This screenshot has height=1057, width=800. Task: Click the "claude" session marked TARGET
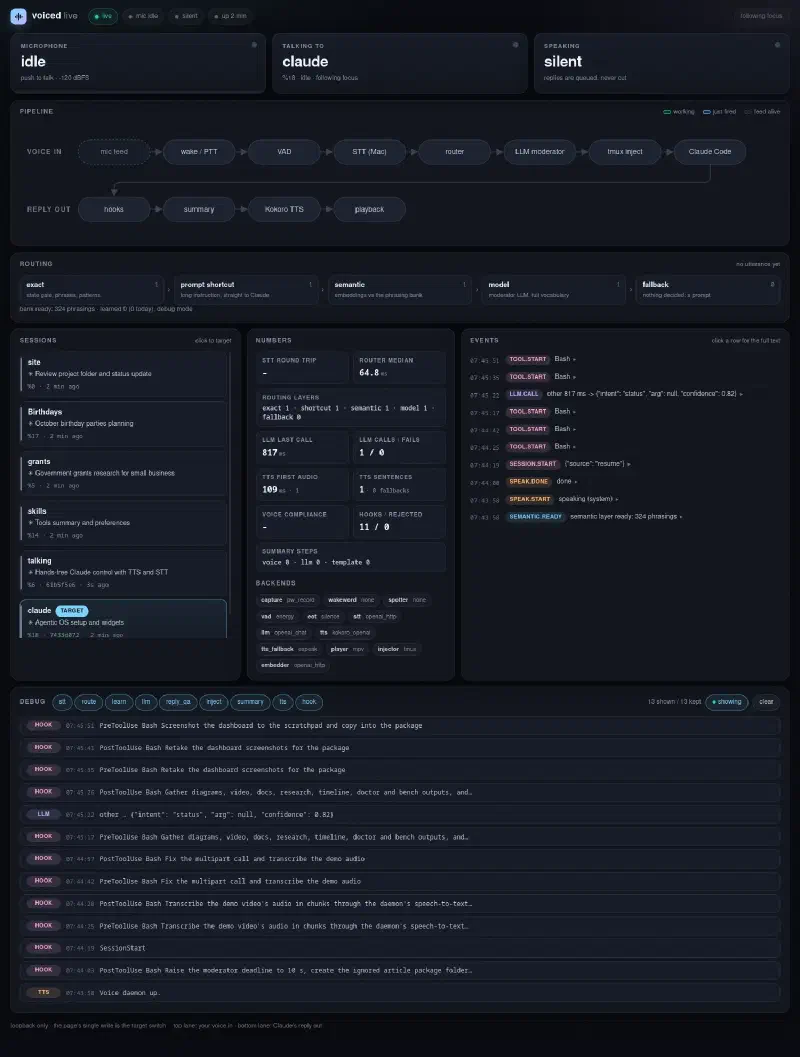[x=123, y=619]
